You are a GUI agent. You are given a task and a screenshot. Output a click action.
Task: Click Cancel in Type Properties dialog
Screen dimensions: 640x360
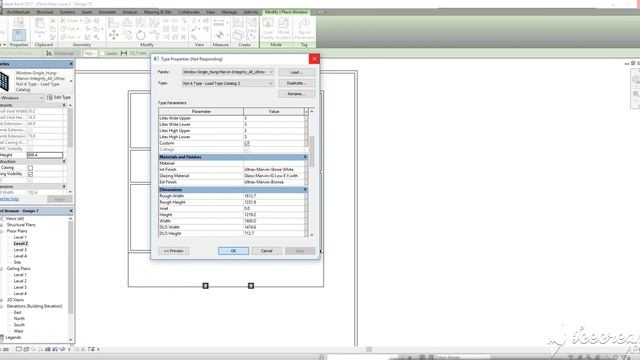pos(267,251)
